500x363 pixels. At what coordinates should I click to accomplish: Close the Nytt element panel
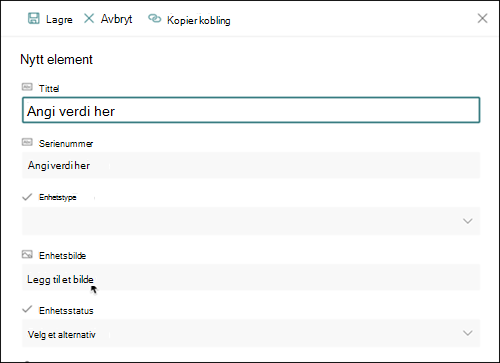point(482,18)
